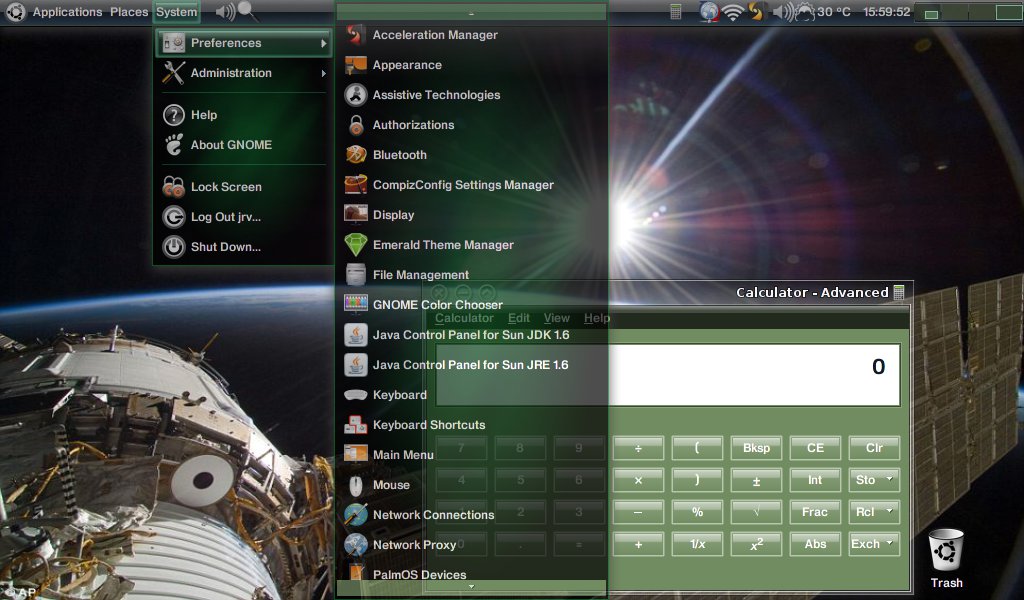The width and height of the screenshot is (1024, 600).
Task: Click the 1/x reciprocal button
Action: pos(697,544)
